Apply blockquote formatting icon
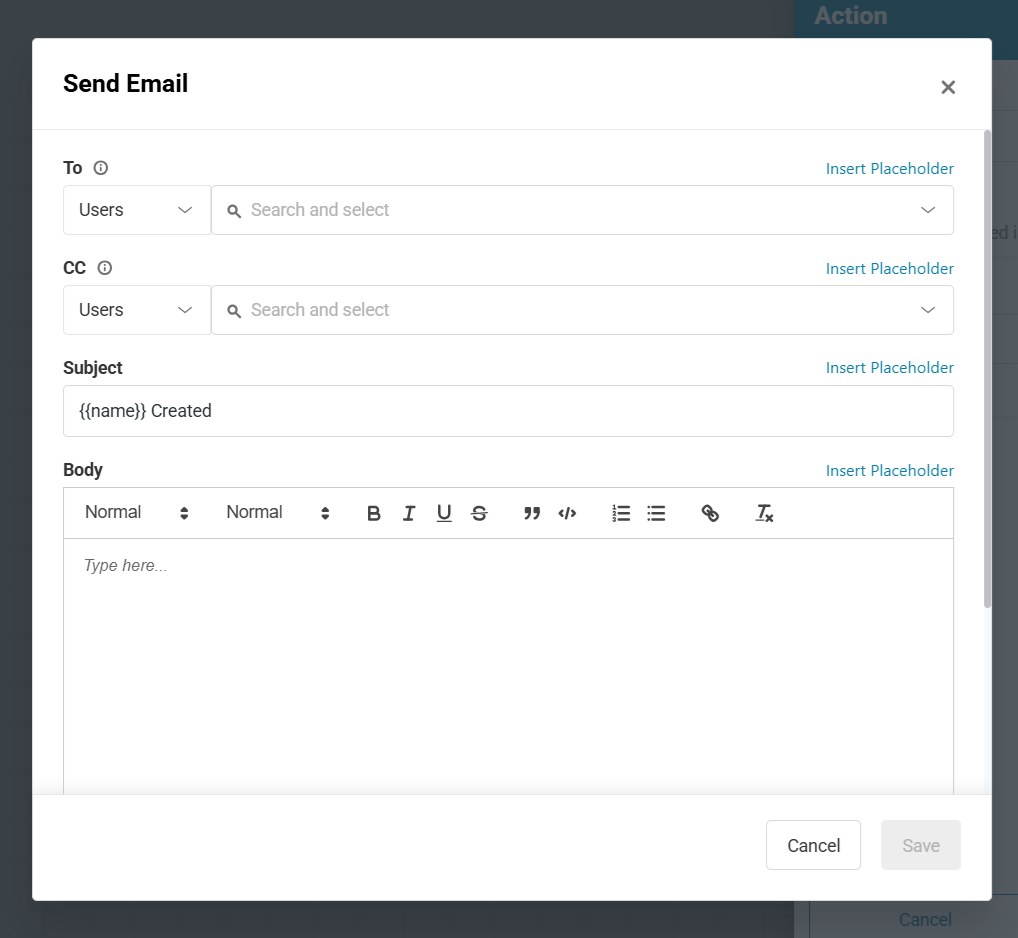 point(532,513)
